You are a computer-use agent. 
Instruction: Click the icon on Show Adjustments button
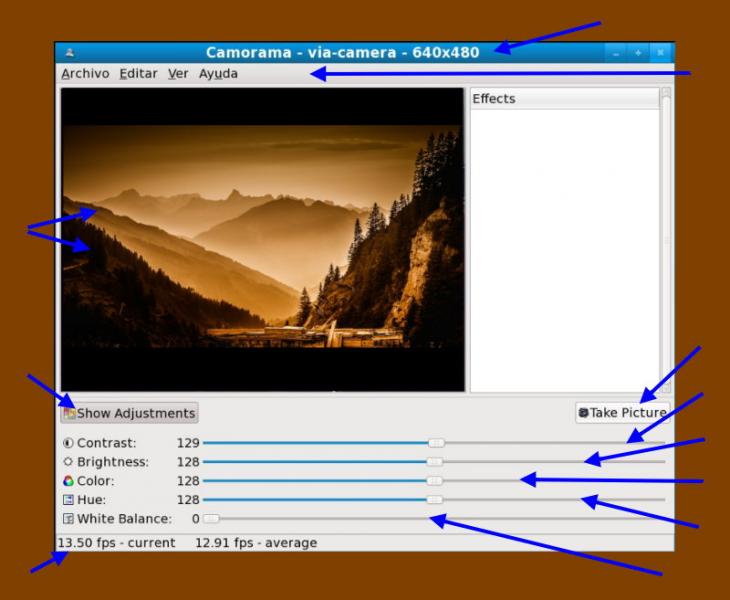(69, 413)
